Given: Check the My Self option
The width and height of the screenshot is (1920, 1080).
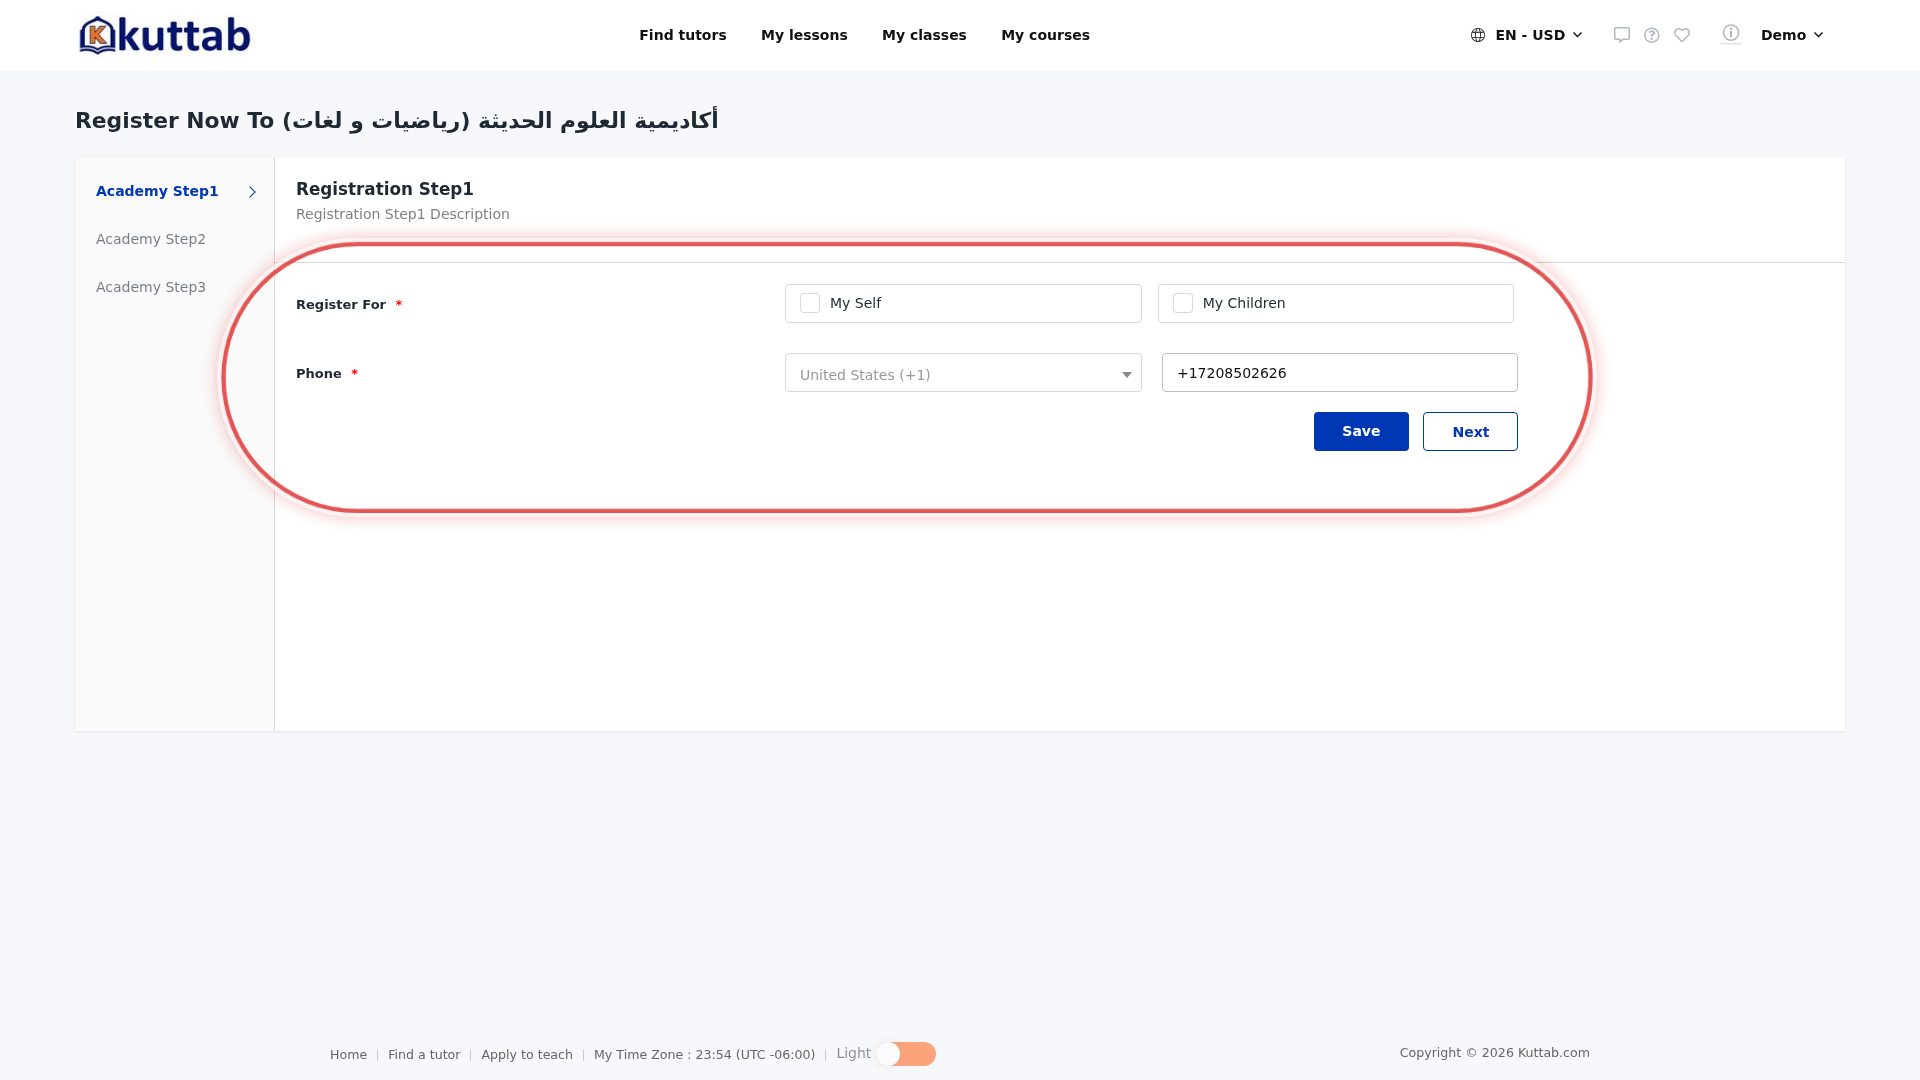Looking at the screenshot, I should click(810, 303).
